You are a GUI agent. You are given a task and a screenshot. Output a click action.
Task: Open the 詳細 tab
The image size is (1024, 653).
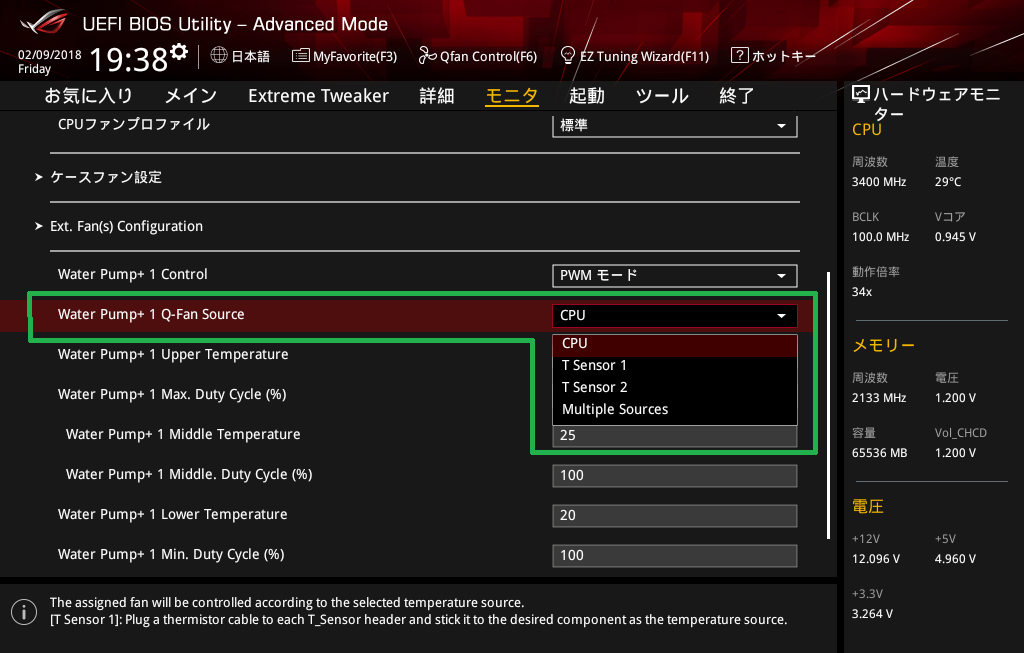pos(436,95)
